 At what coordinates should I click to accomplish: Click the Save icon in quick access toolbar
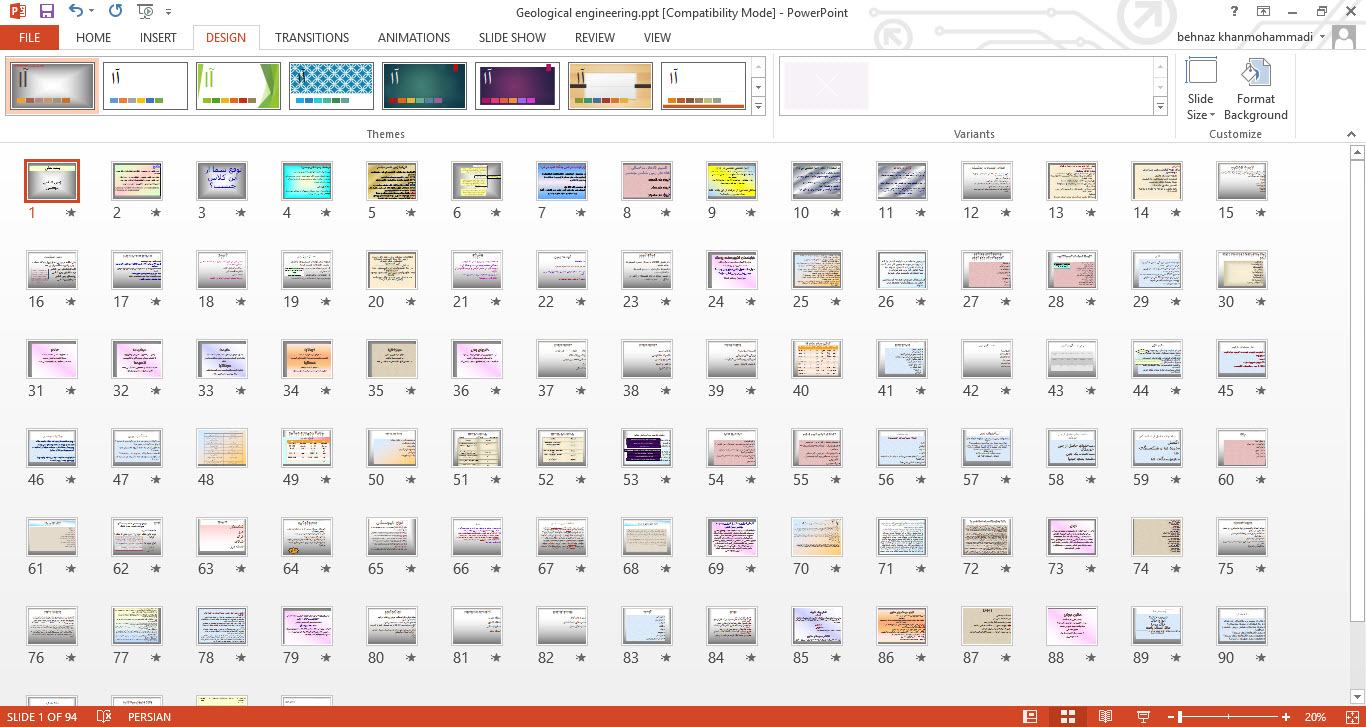[x=46, y=12]
